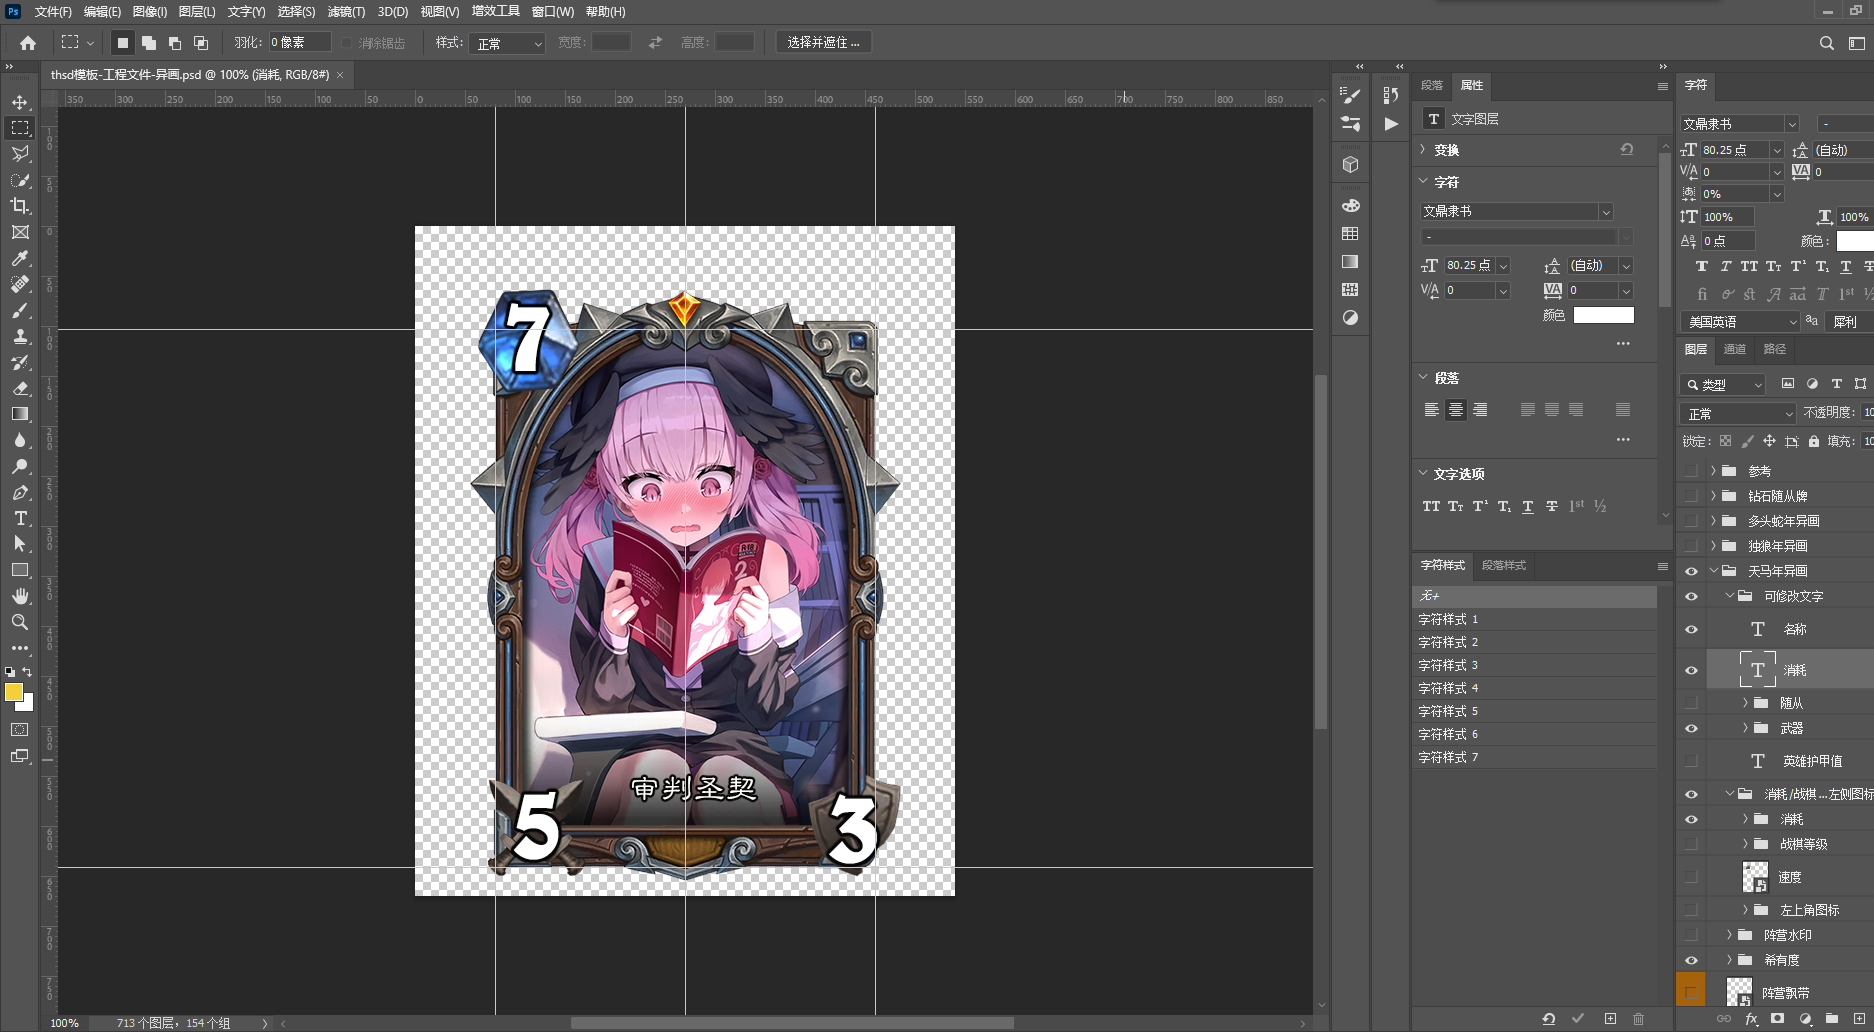The image size is (1874, 1032).
Task: Open the 滤镜(T) menu
Action: pos(346,12)
